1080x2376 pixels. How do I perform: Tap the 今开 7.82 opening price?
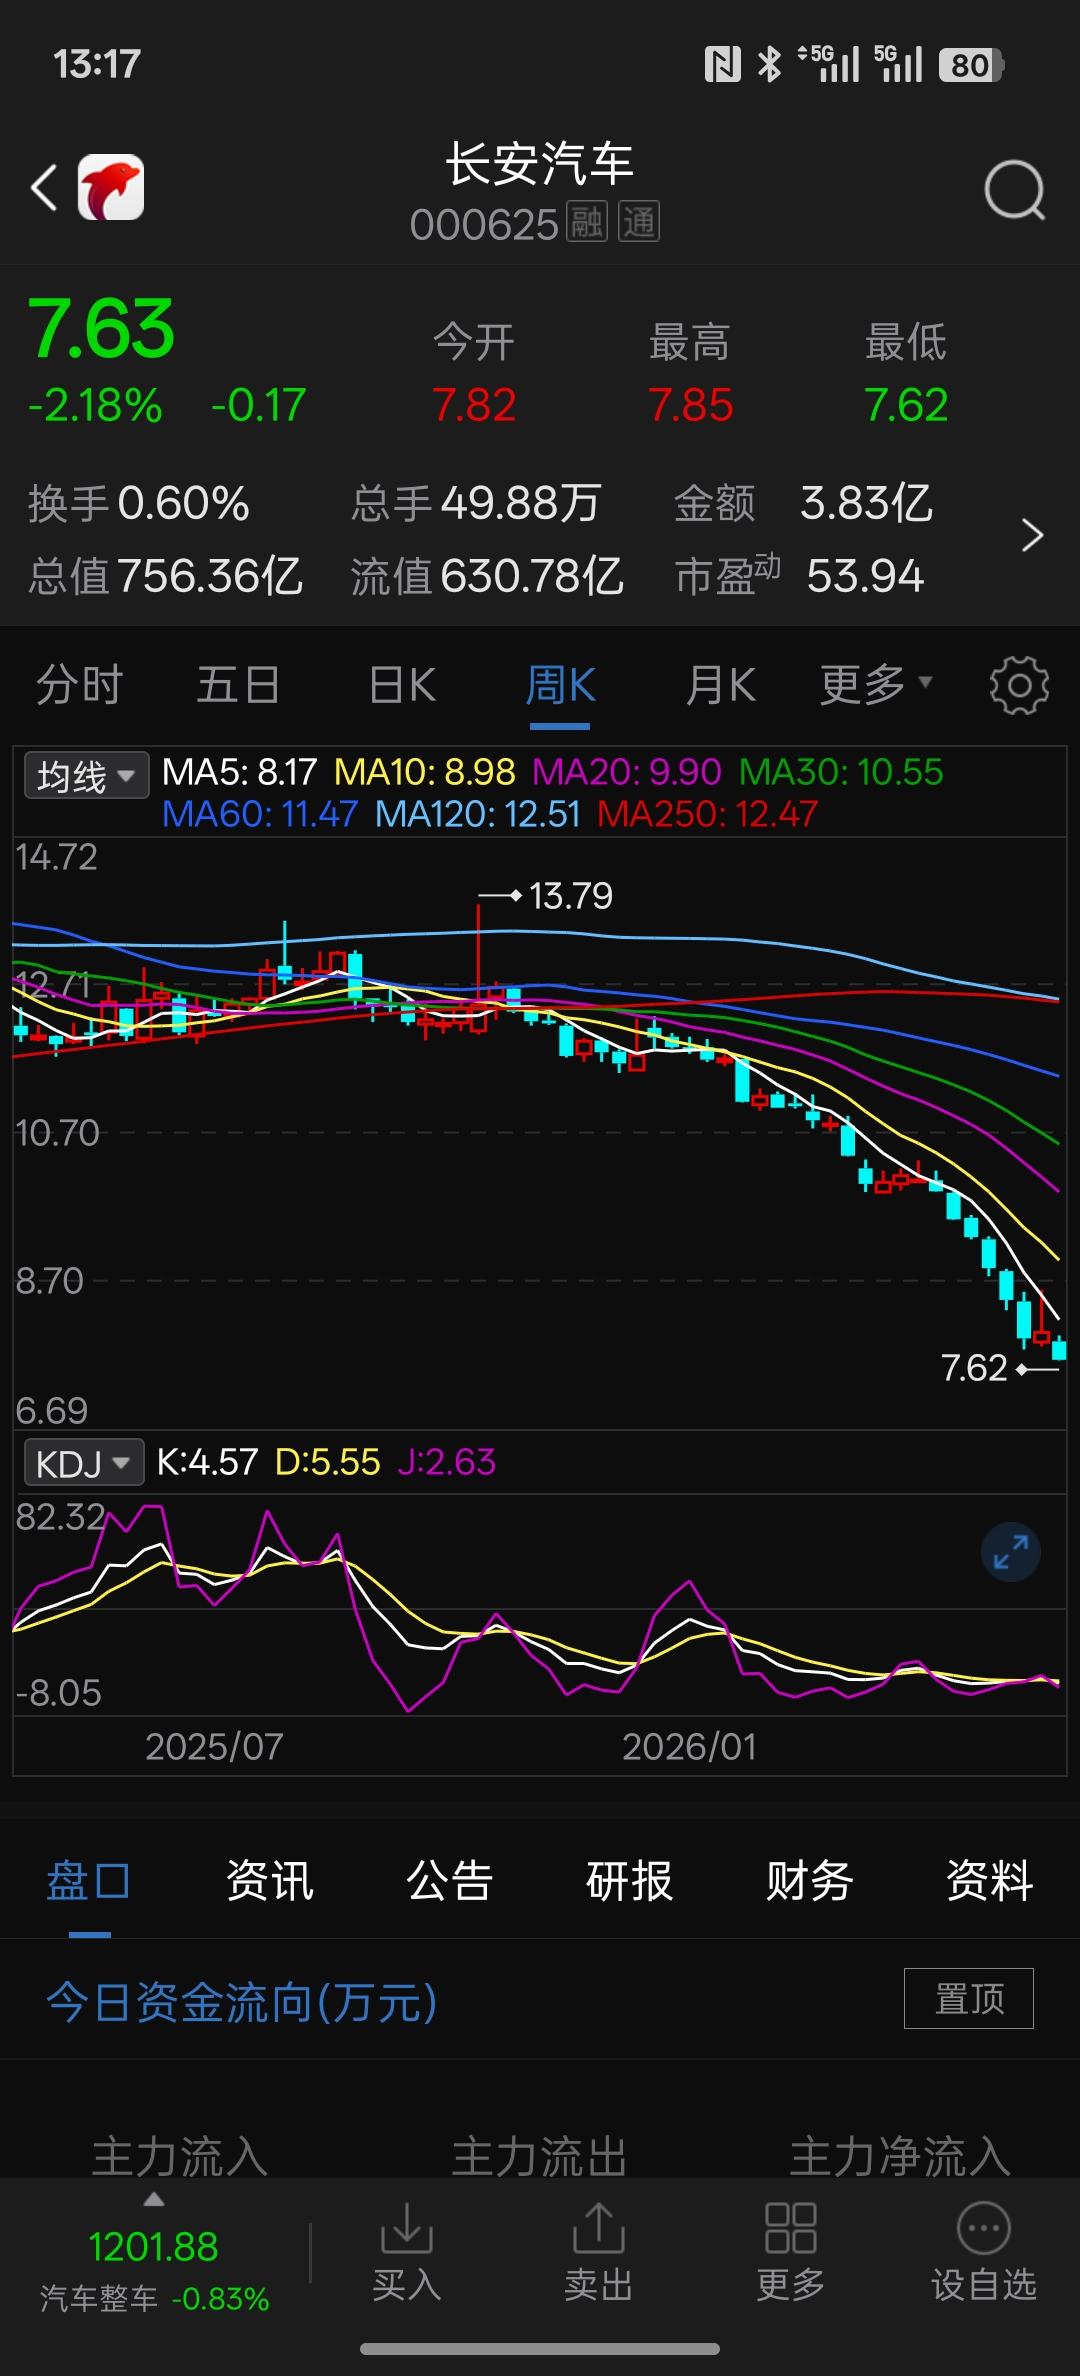tap(474, 374)
